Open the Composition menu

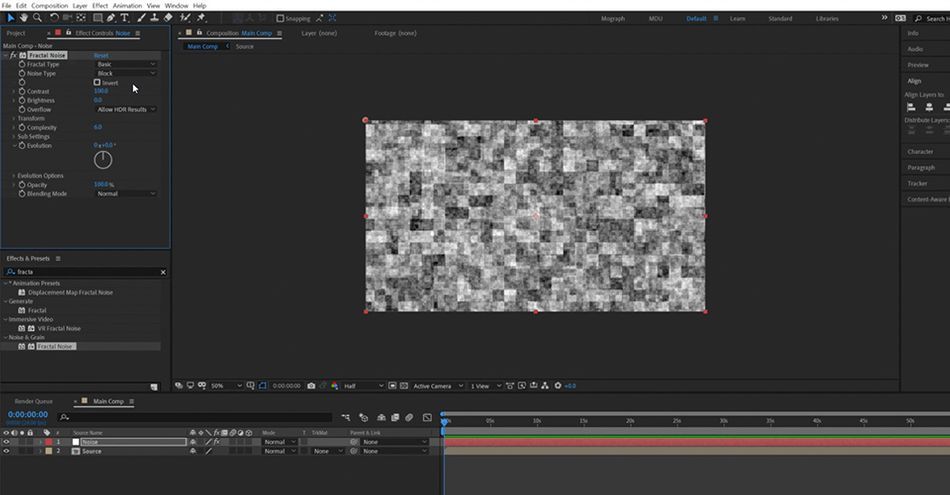(49, 5)
